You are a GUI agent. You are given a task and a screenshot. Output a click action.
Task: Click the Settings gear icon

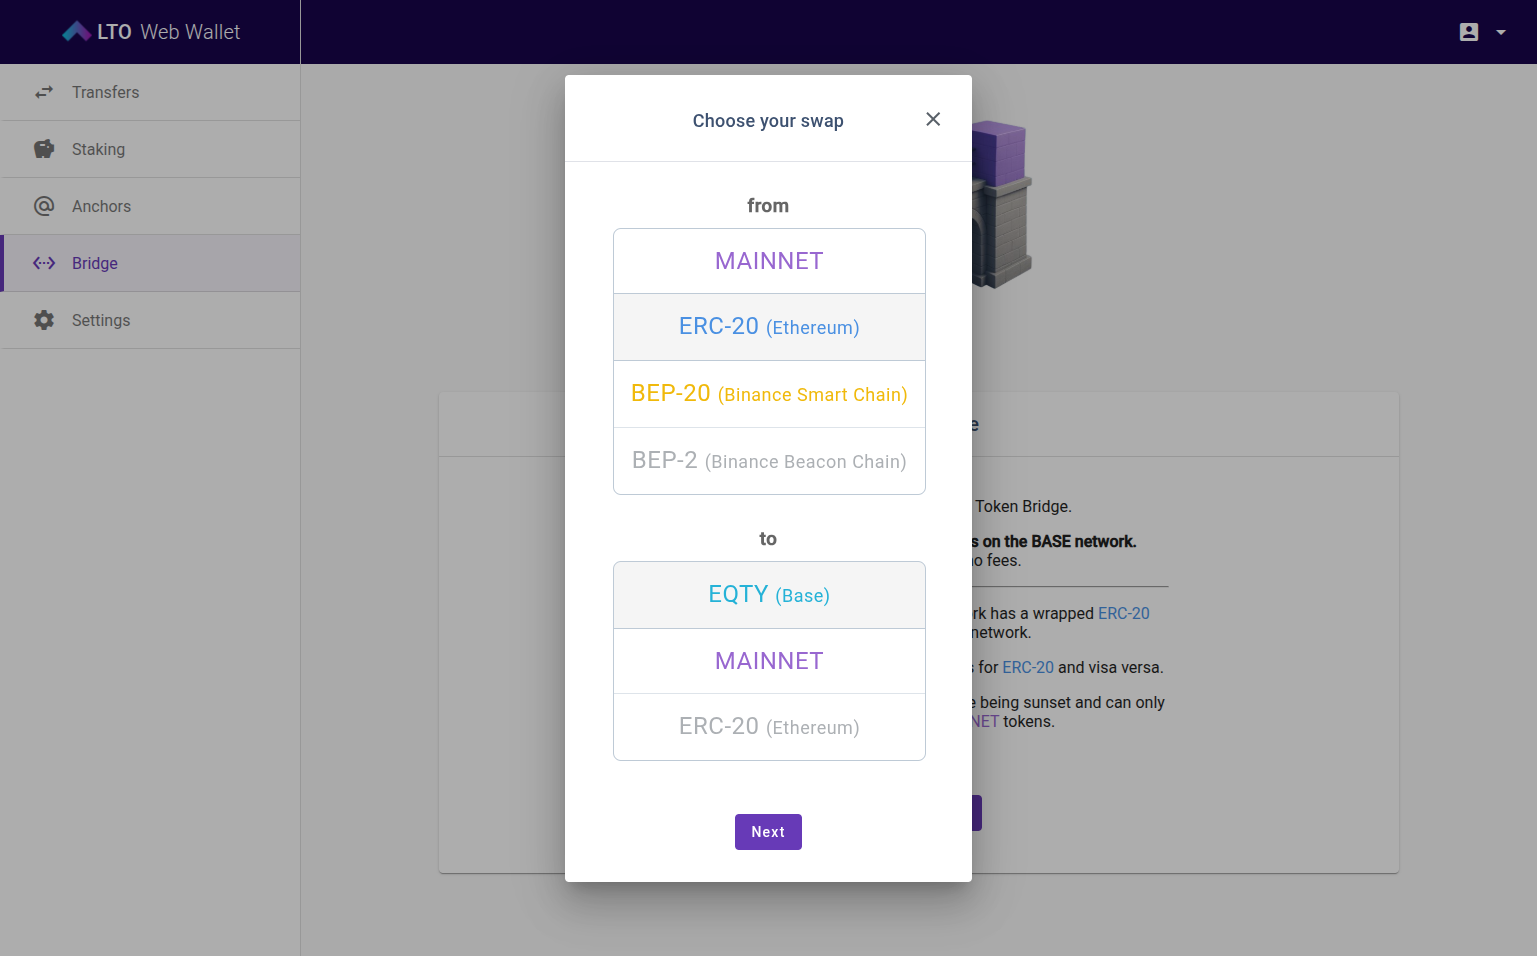(x=44, y=320)
